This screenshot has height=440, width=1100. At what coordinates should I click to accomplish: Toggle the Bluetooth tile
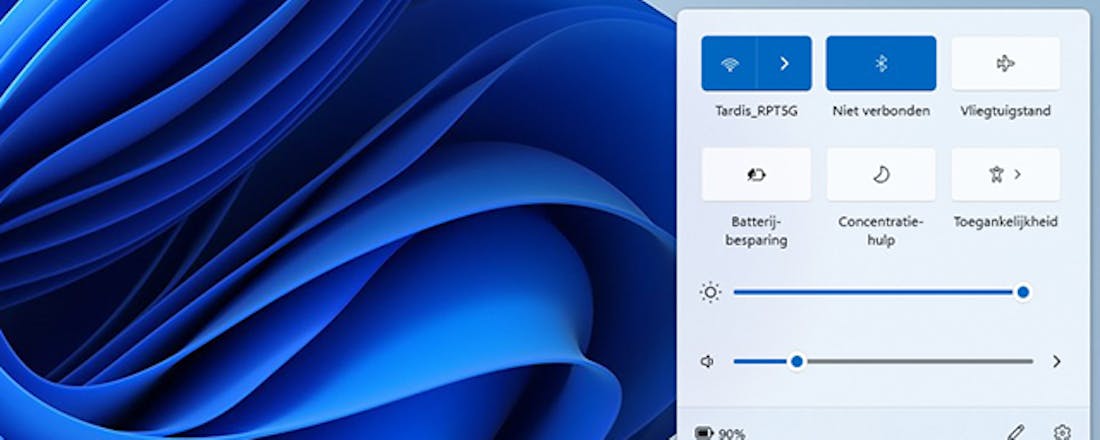click(x=881, y=64)
